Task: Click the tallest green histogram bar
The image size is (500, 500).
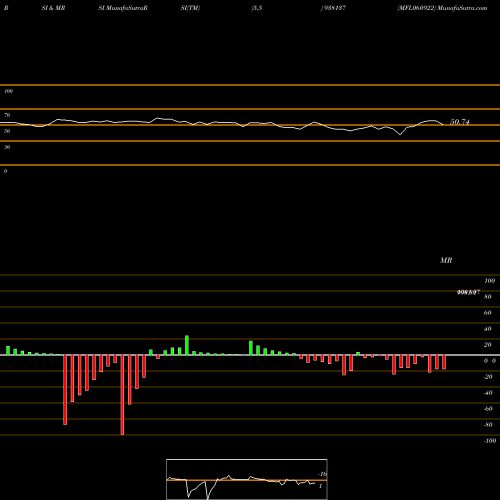Action: point(187,345)
